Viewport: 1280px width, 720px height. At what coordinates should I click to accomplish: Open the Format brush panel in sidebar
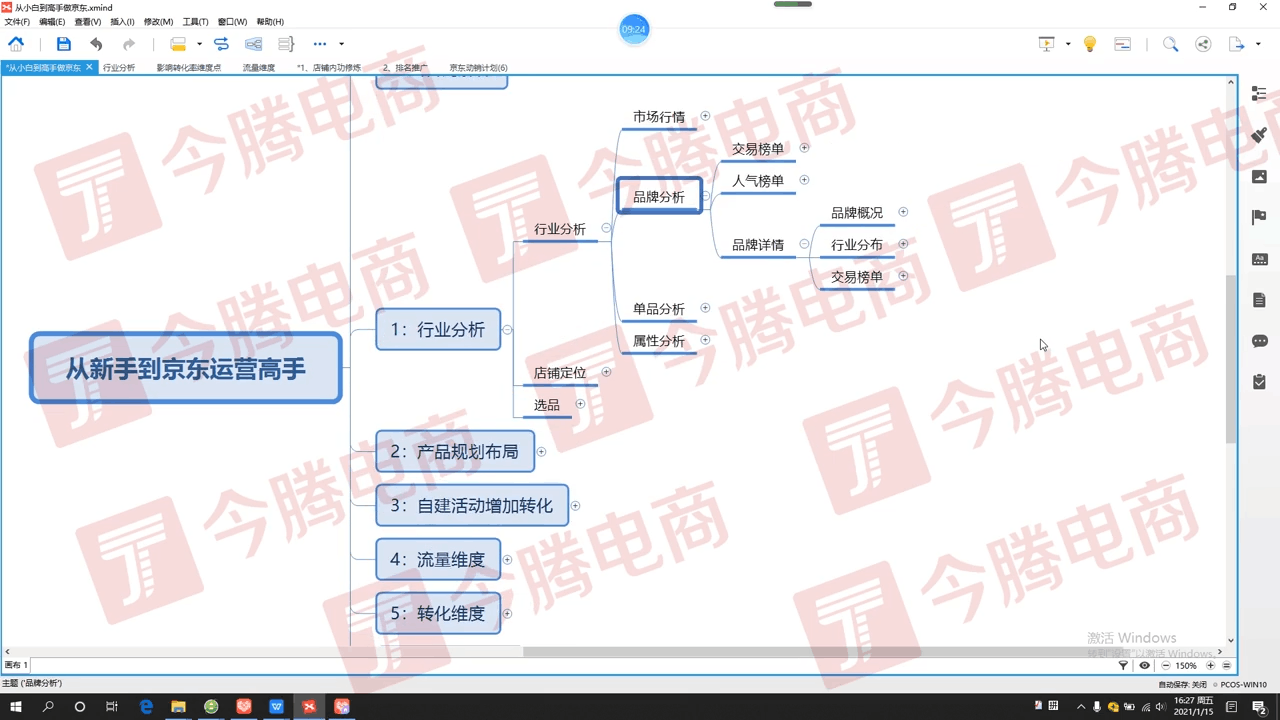point(1259,135)
